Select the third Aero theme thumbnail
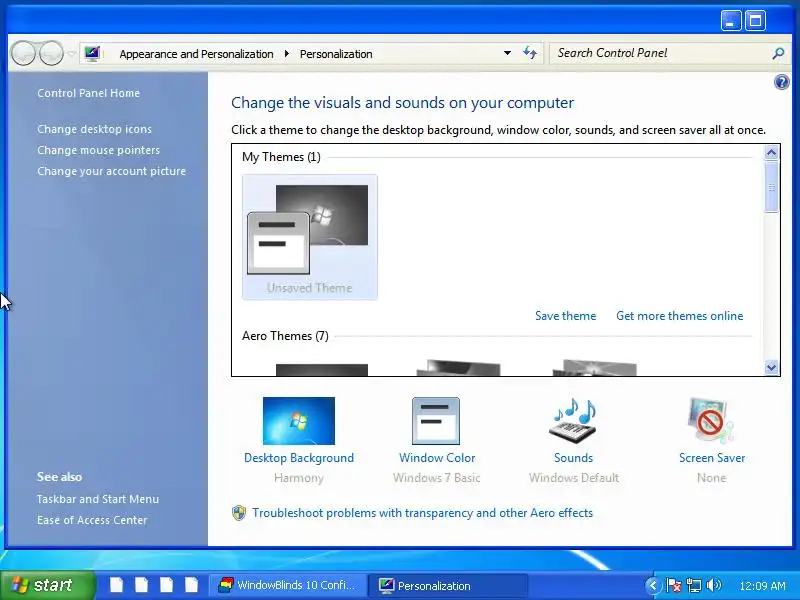 pos(595,367)
